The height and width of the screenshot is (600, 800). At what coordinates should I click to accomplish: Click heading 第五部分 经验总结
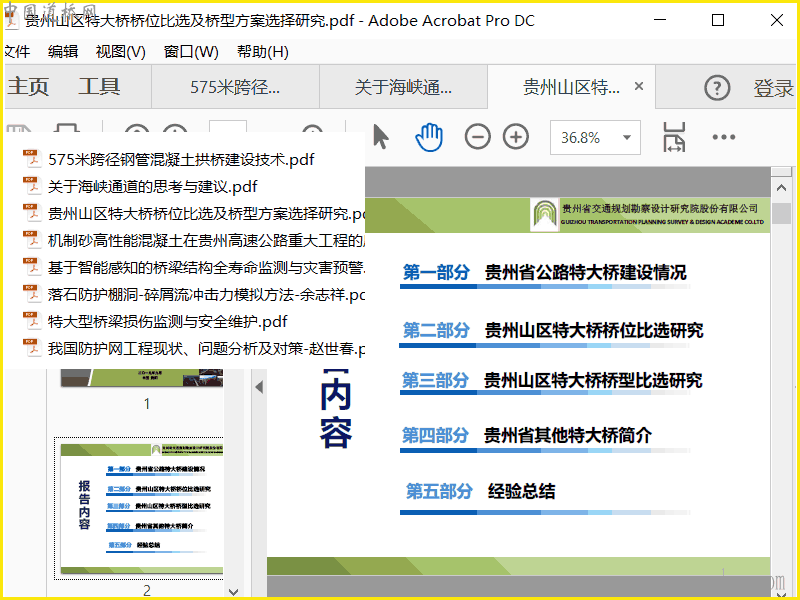coord(480,491)
